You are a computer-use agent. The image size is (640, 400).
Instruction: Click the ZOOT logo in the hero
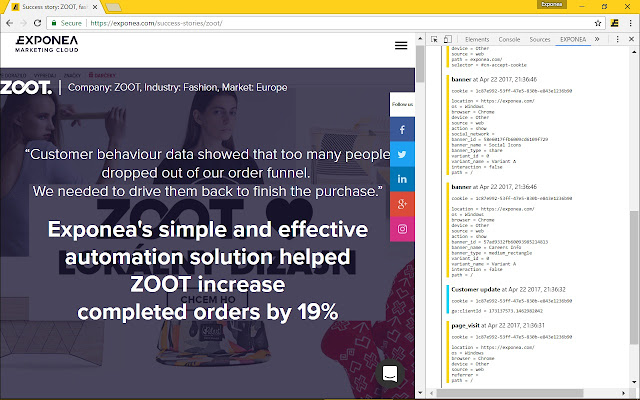(x=26, y=87)
